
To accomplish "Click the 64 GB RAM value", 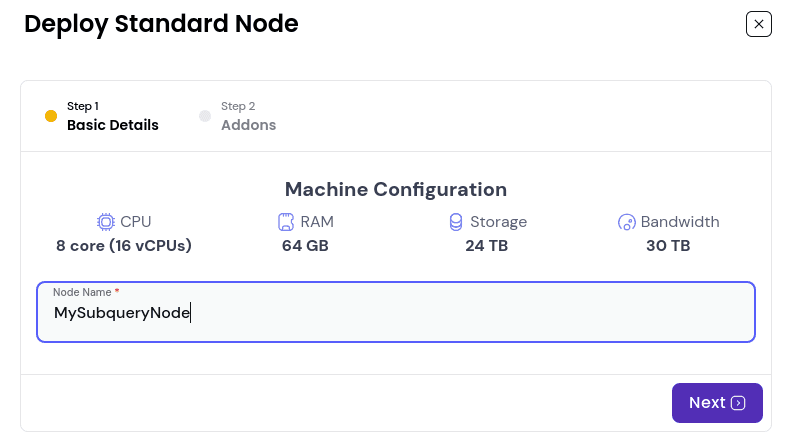I will click(305, 246).
